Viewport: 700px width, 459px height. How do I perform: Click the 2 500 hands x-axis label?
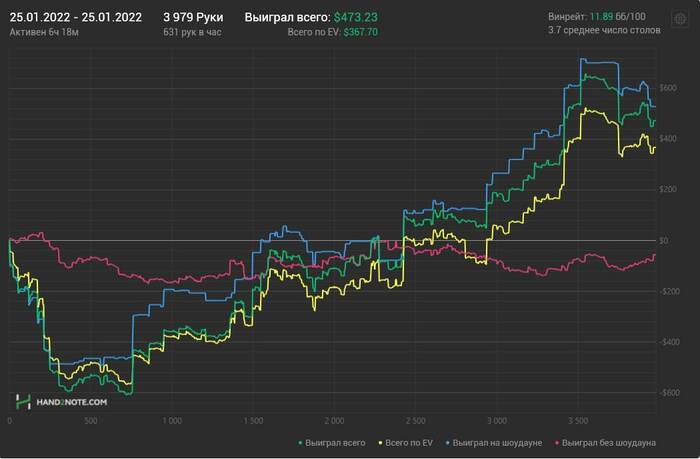pos(416,421)
